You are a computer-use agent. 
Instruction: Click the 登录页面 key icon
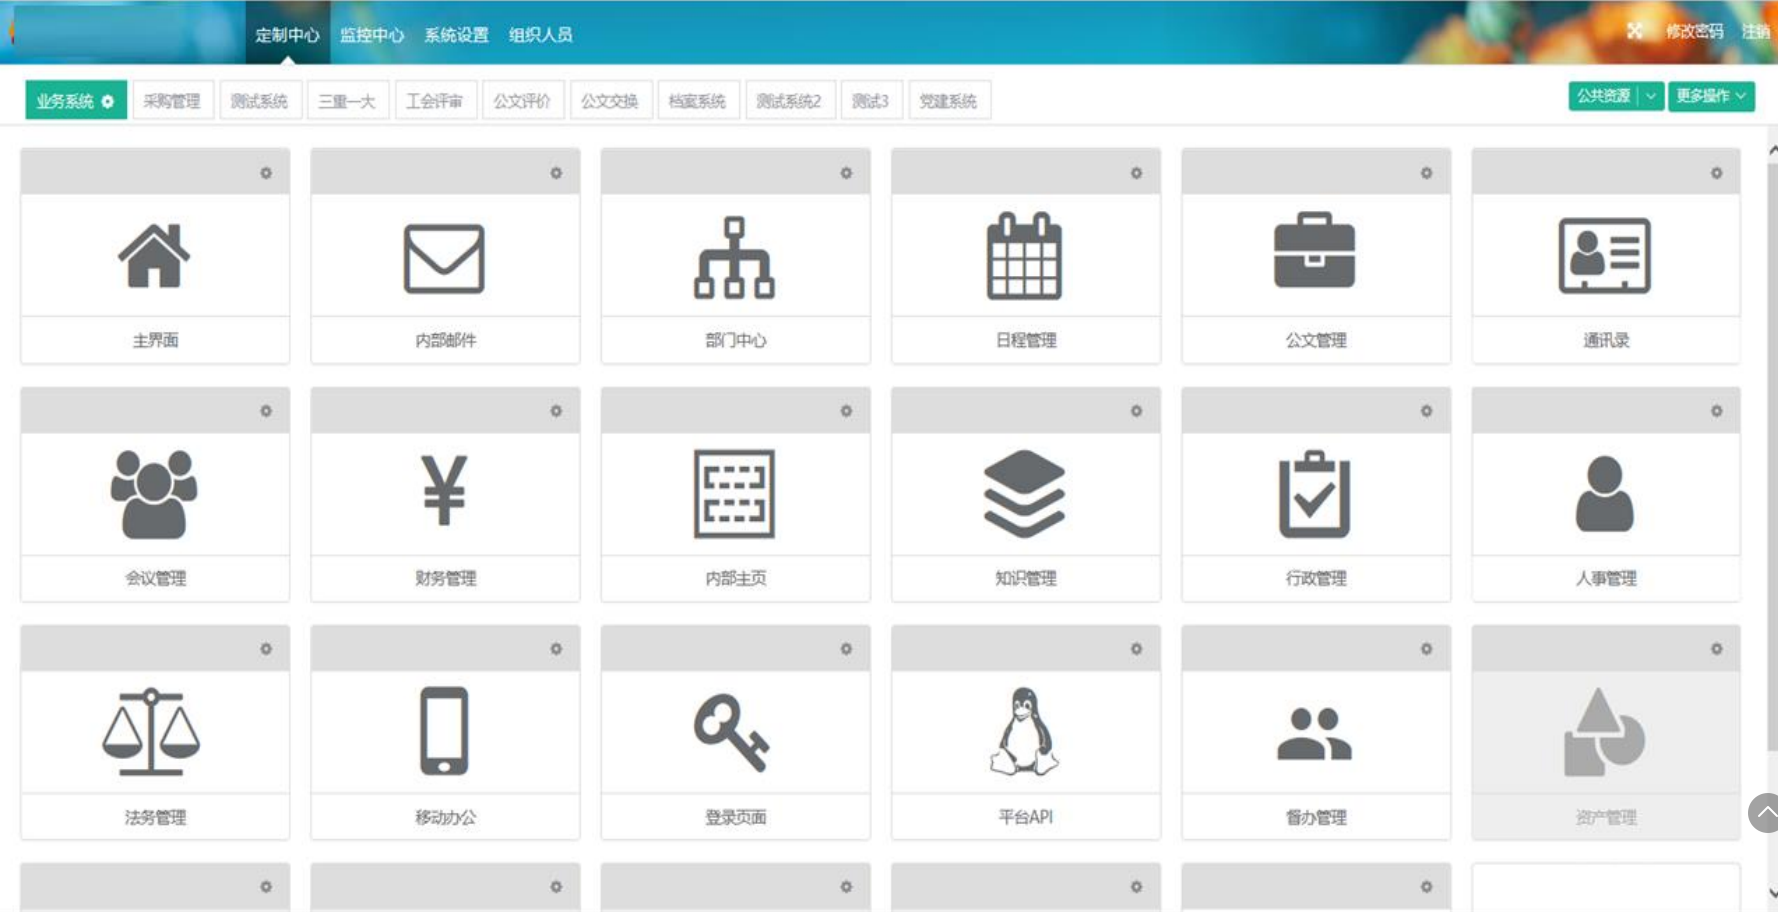point(733,733)
